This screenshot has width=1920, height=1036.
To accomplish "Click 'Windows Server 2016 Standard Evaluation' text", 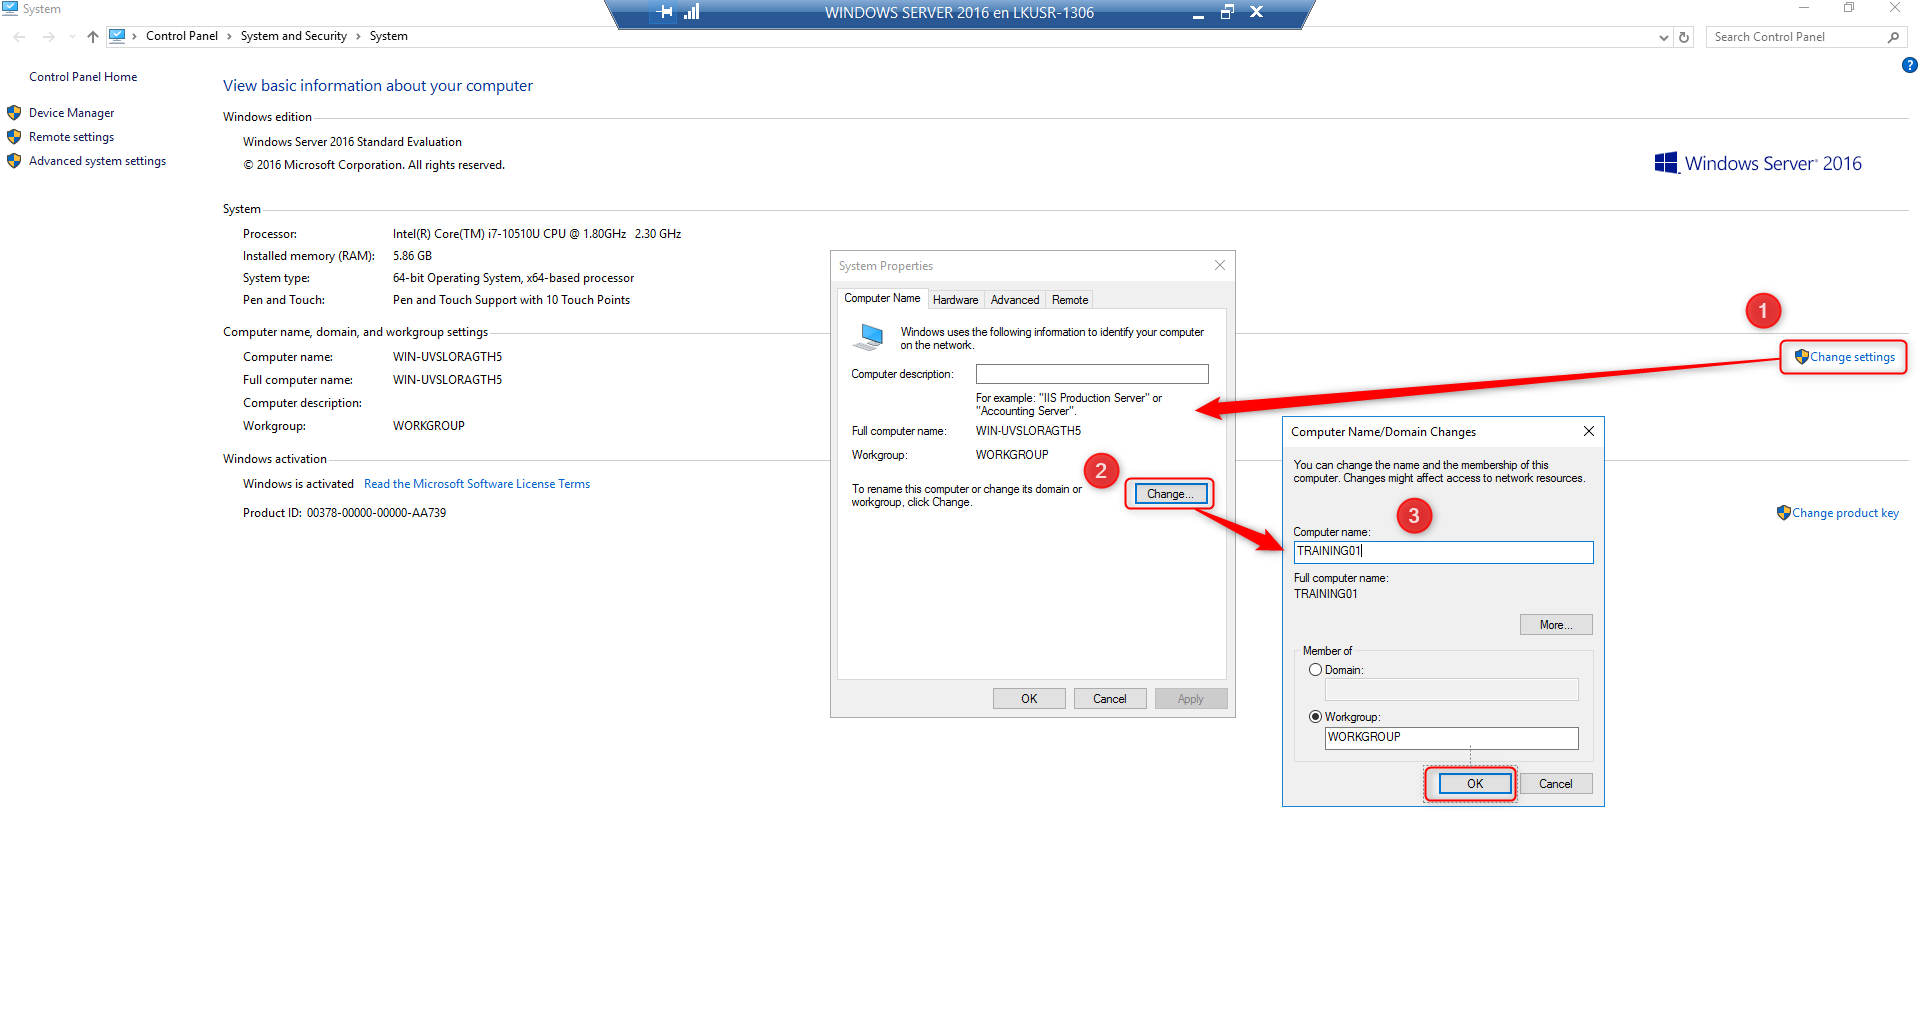I will (352, 142).
